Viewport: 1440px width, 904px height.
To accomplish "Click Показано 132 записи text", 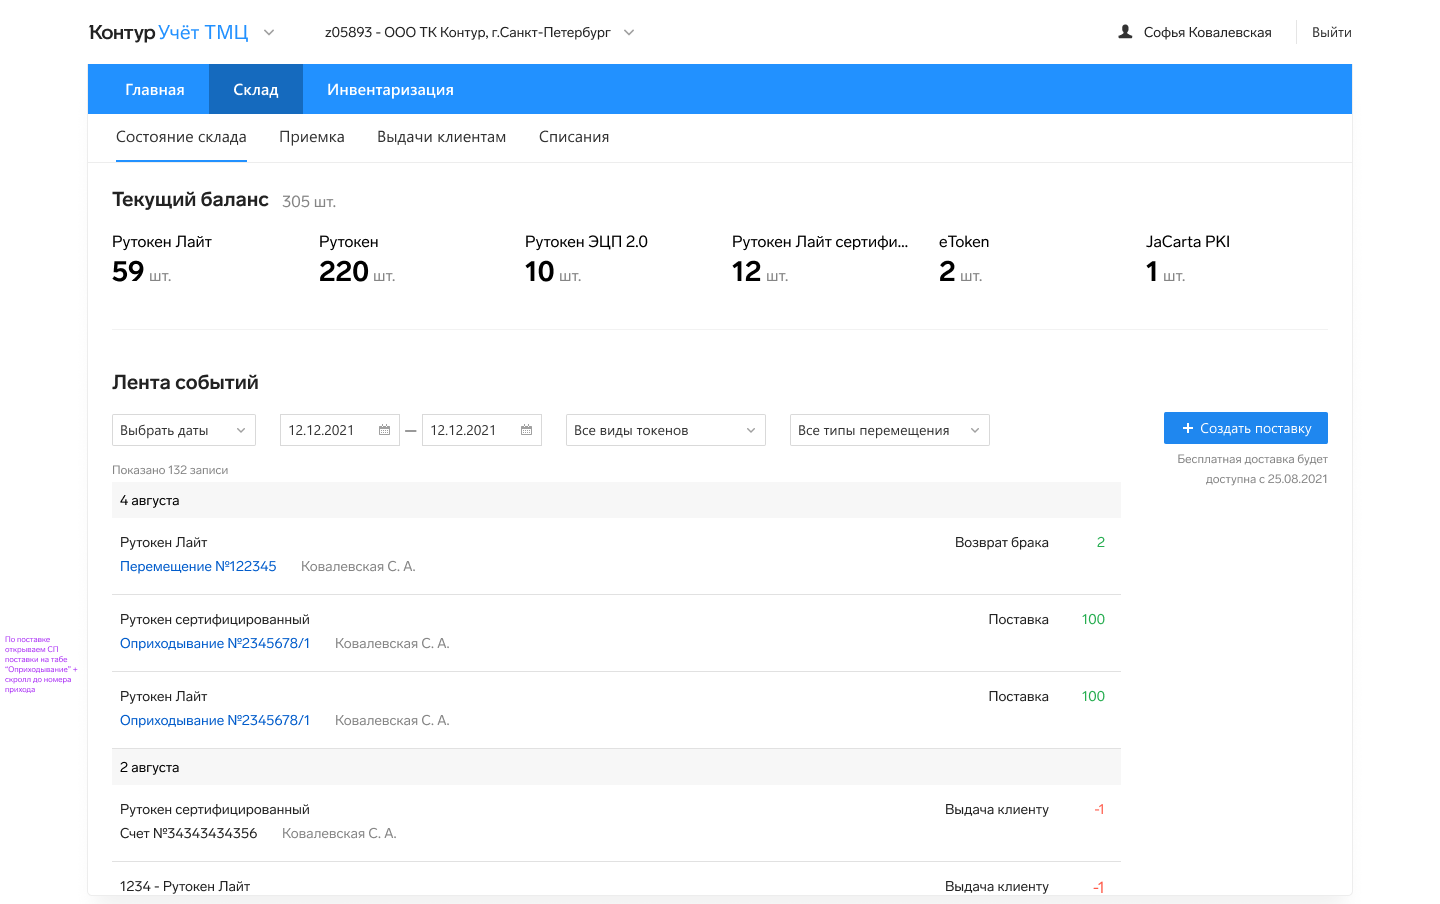I will pyautogui.click(x=170, y=470).
